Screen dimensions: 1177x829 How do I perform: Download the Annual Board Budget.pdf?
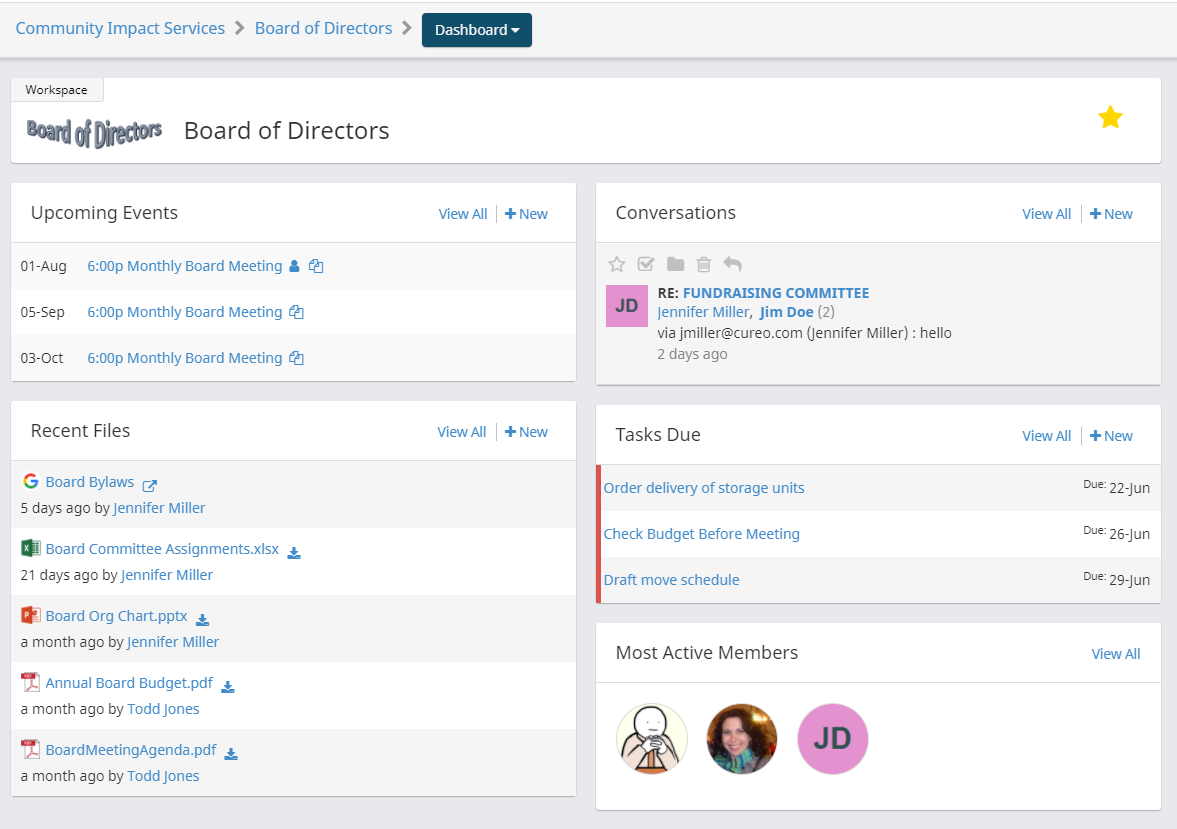pos(228,686)
